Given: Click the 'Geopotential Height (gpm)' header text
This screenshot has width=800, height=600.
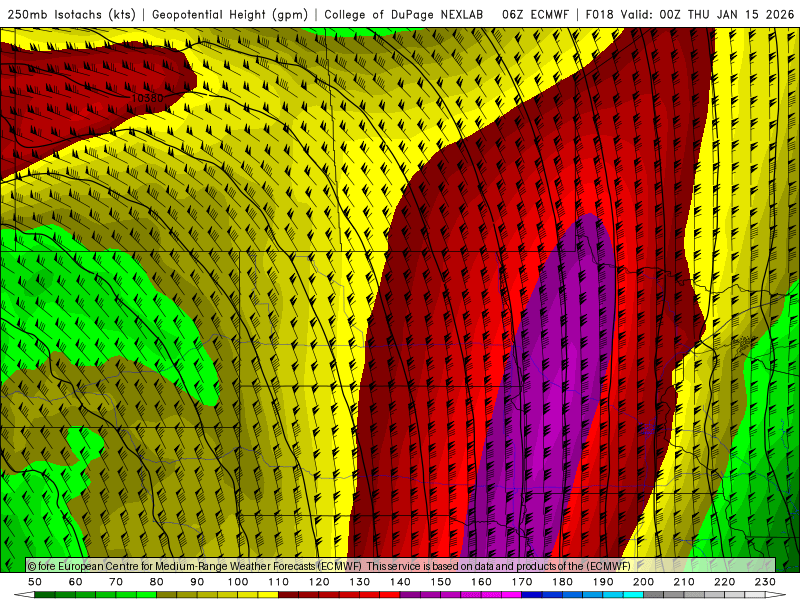Looking at the screenshot, I should [230, 15].
